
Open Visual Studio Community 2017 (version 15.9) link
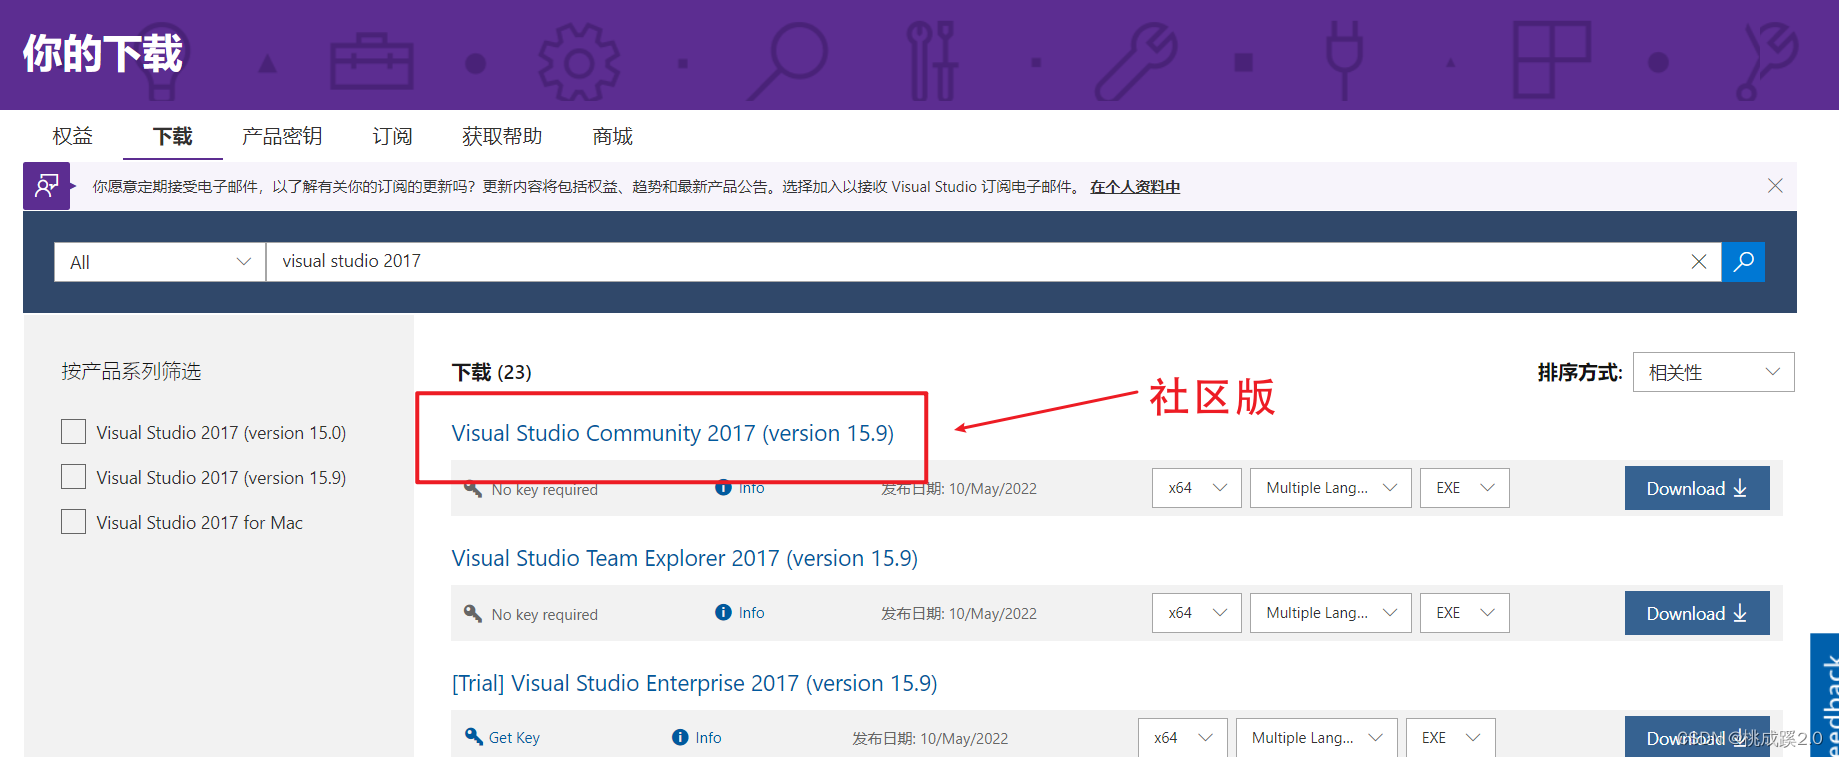point(673,433)
